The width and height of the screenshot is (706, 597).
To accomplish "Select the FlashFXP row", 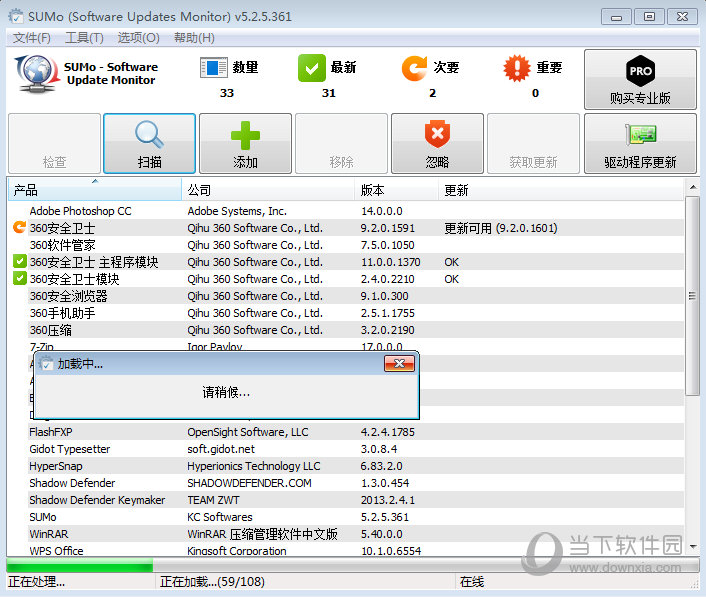I will pyautogui.click(x=345, y=432).
